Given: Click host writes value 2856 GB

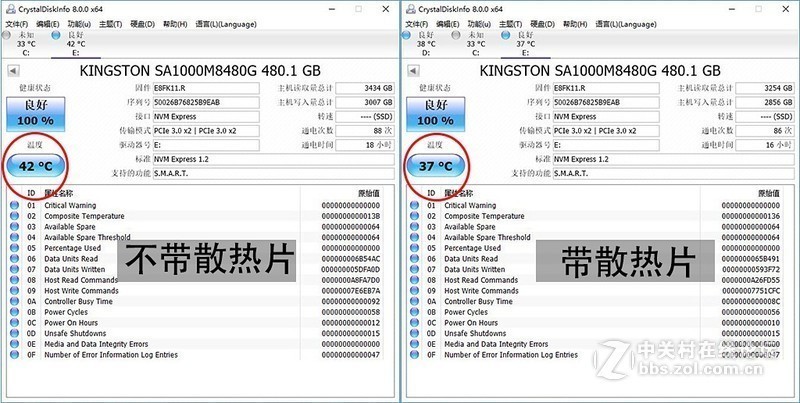Looking at the screenshot, I should tap(765, 103).
